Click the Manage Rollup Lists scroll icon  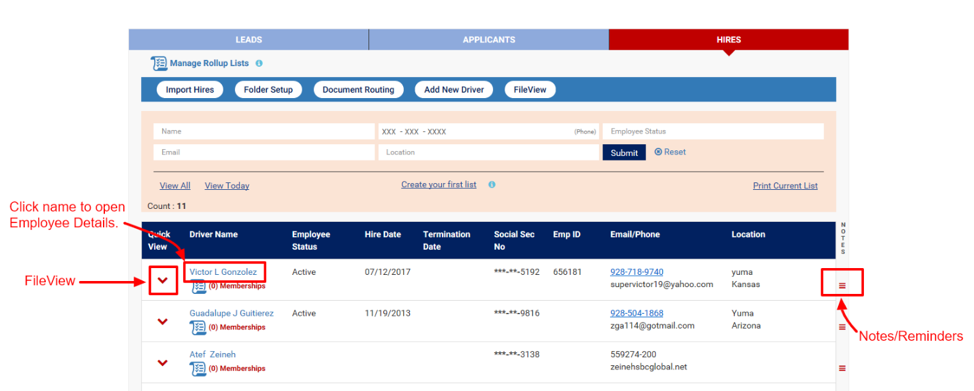pos(159,63)
